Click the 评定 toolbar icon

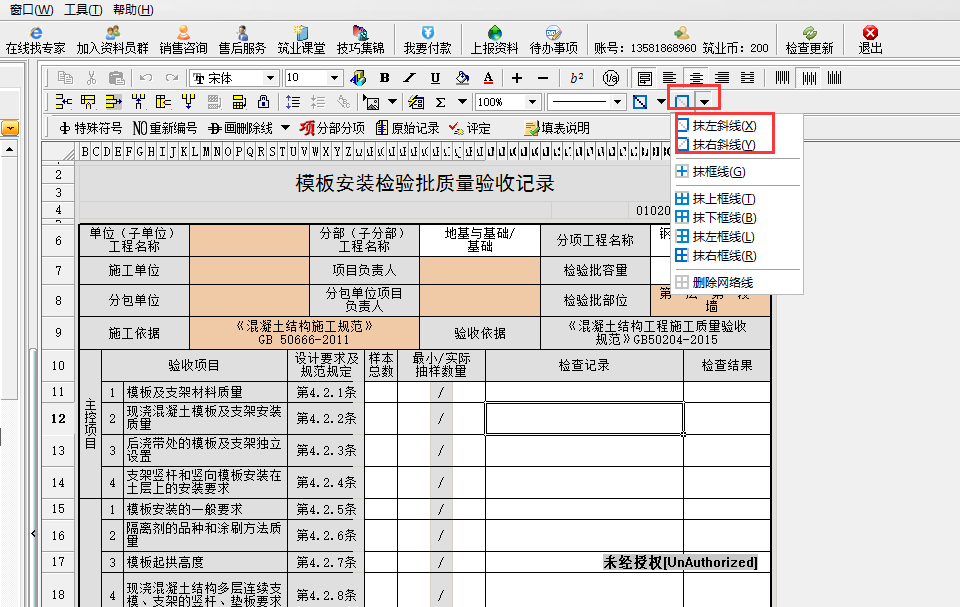click(x=470, y=128)
